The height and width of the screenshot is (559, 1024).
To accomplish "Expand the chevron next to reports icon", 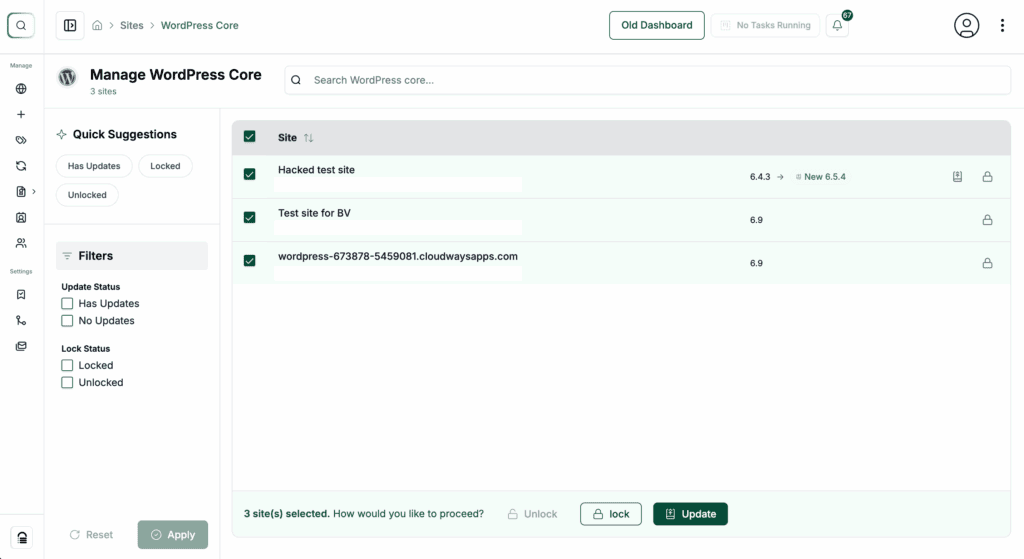I will click(34, 191).
